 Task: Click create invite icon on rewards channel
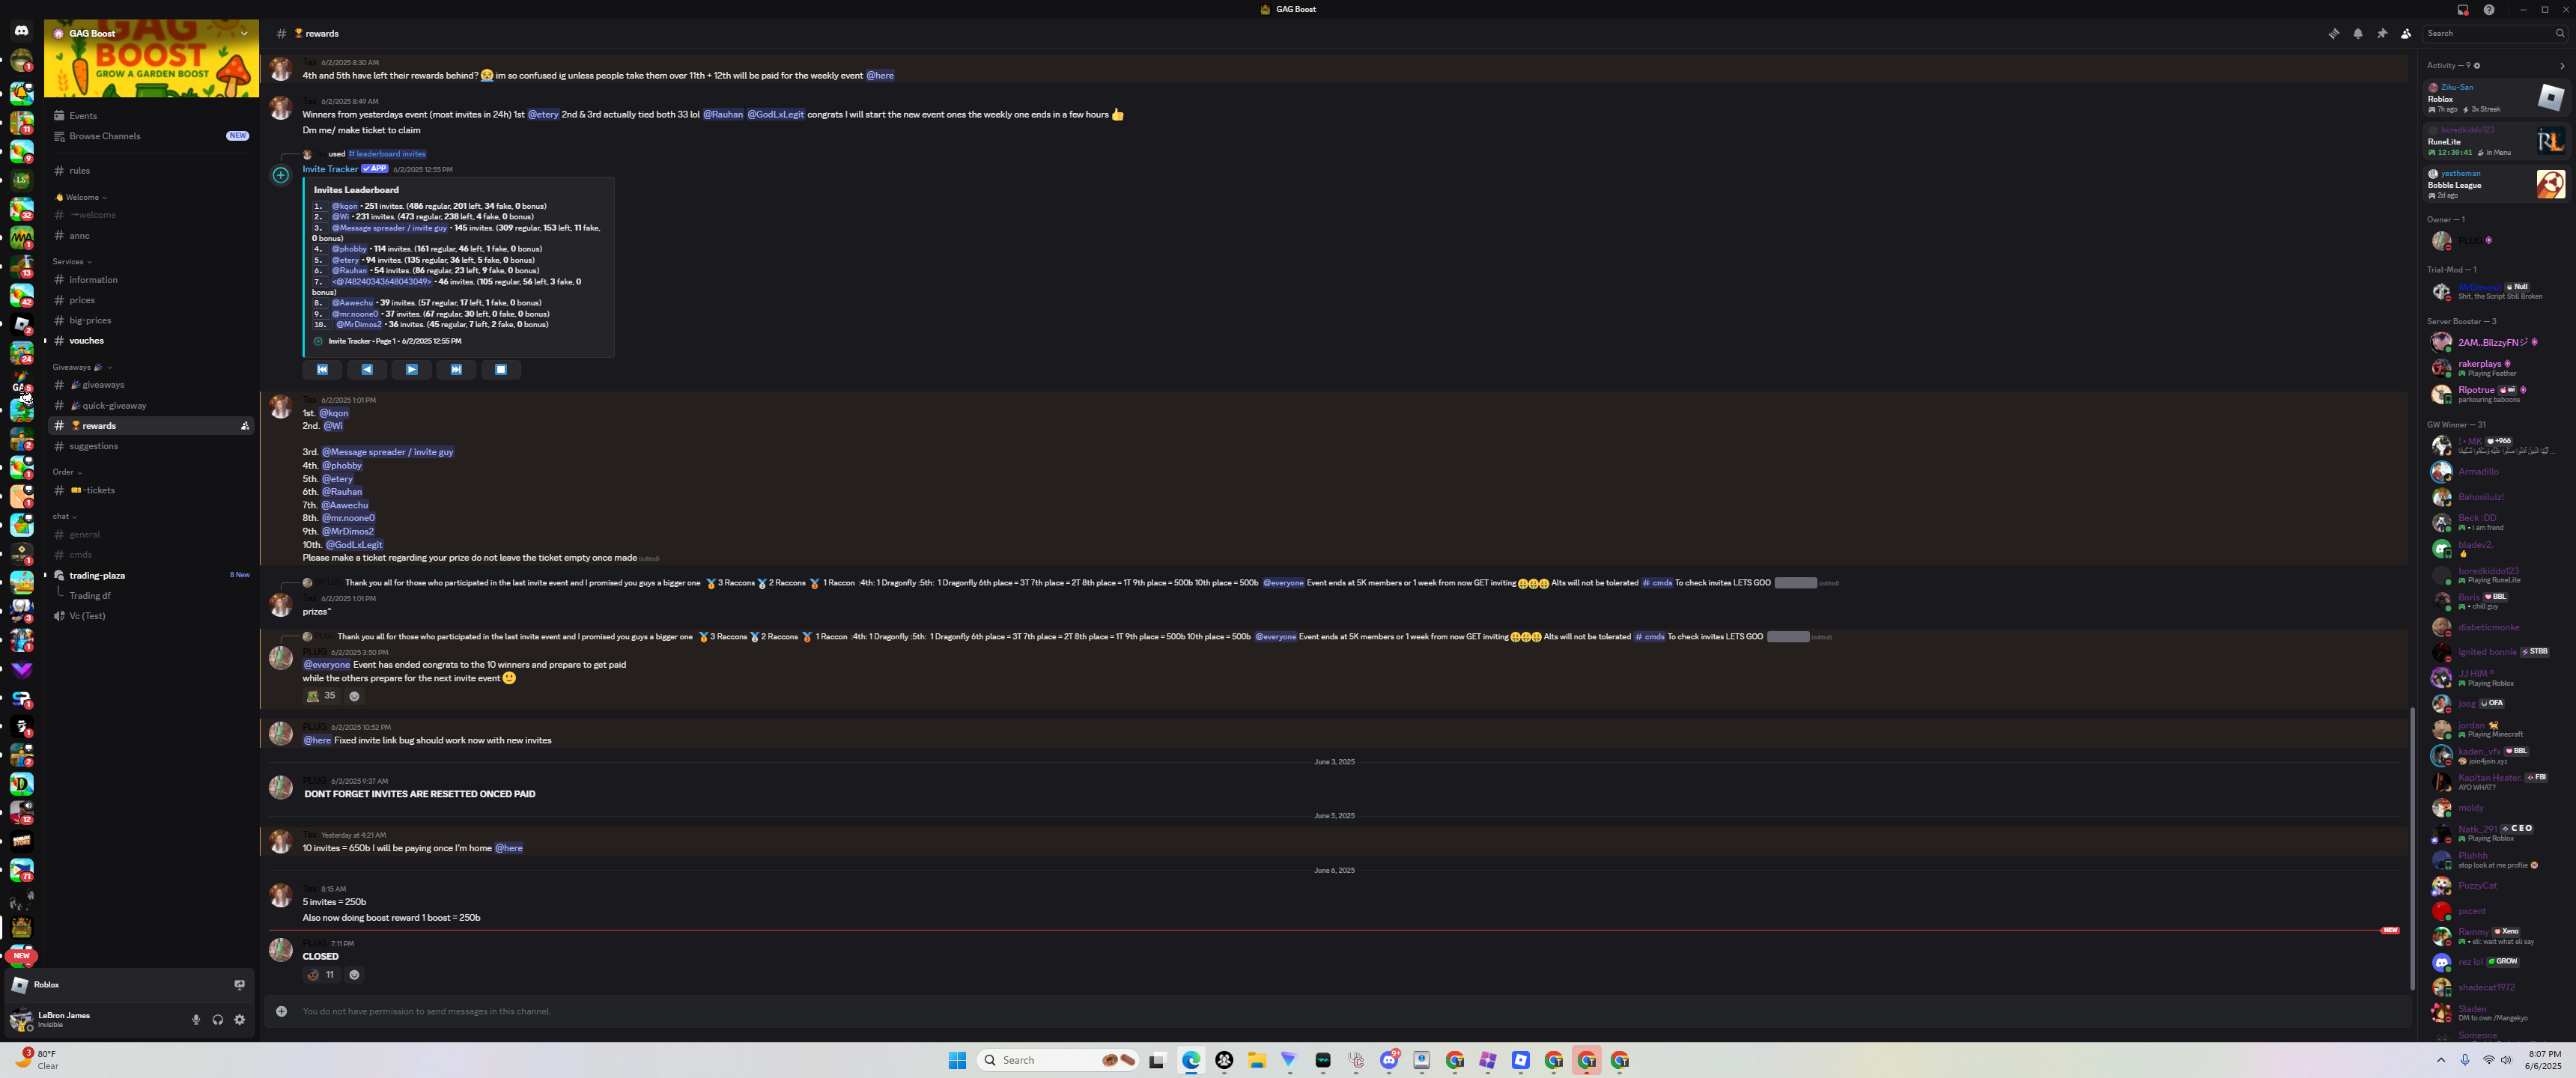[245, 426]
